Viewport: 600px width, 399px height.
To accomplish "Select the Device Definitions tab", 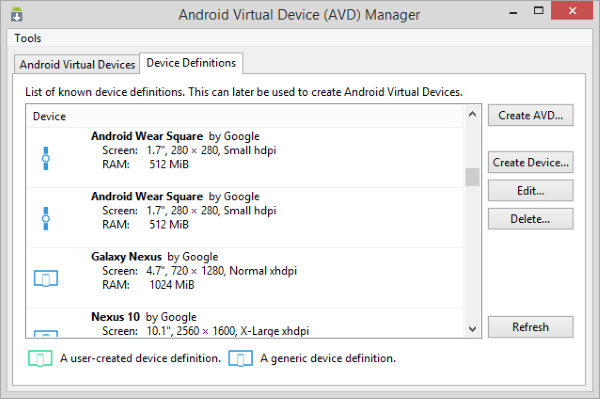I will point(191,63).
